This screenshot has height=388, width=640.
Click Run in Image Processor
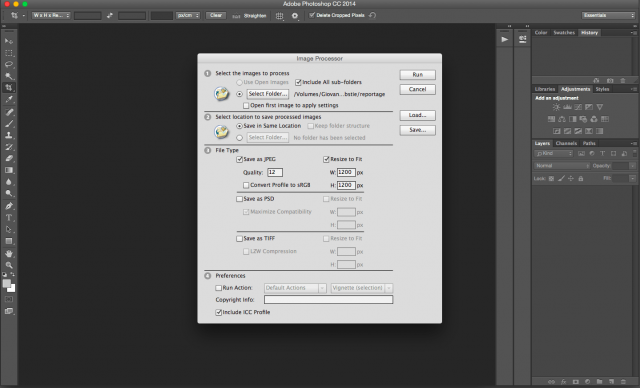coord(418,75)
